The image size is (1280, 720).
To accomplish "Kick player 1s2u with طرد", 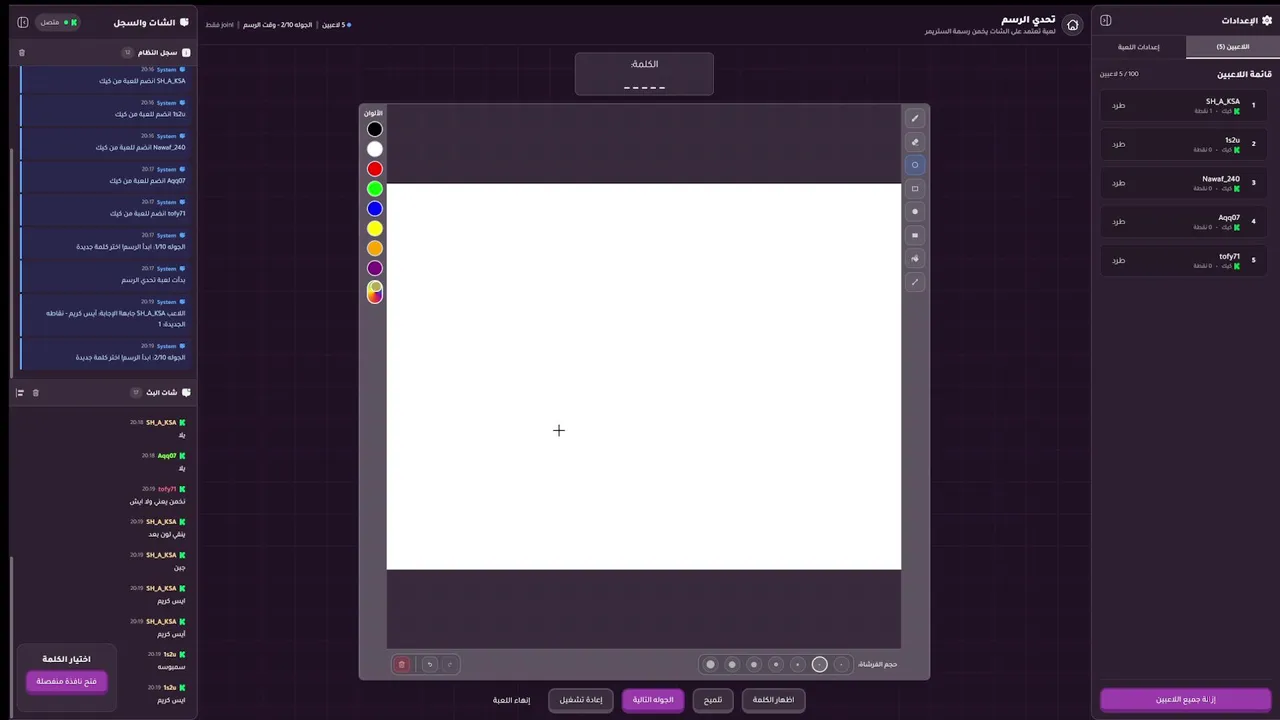I will (x=1118, y=144).
